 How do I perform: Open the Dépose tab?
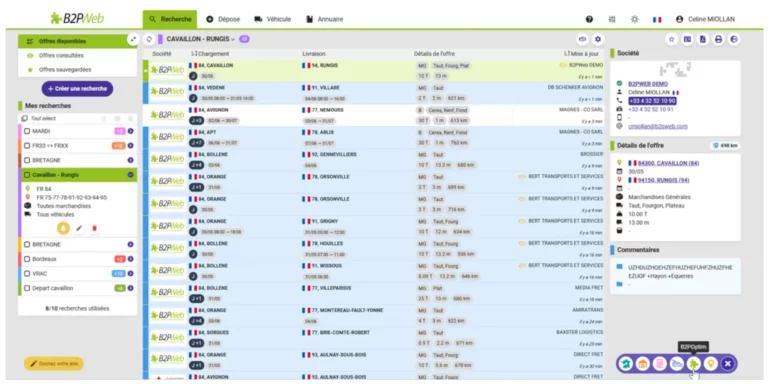point(223,20)
